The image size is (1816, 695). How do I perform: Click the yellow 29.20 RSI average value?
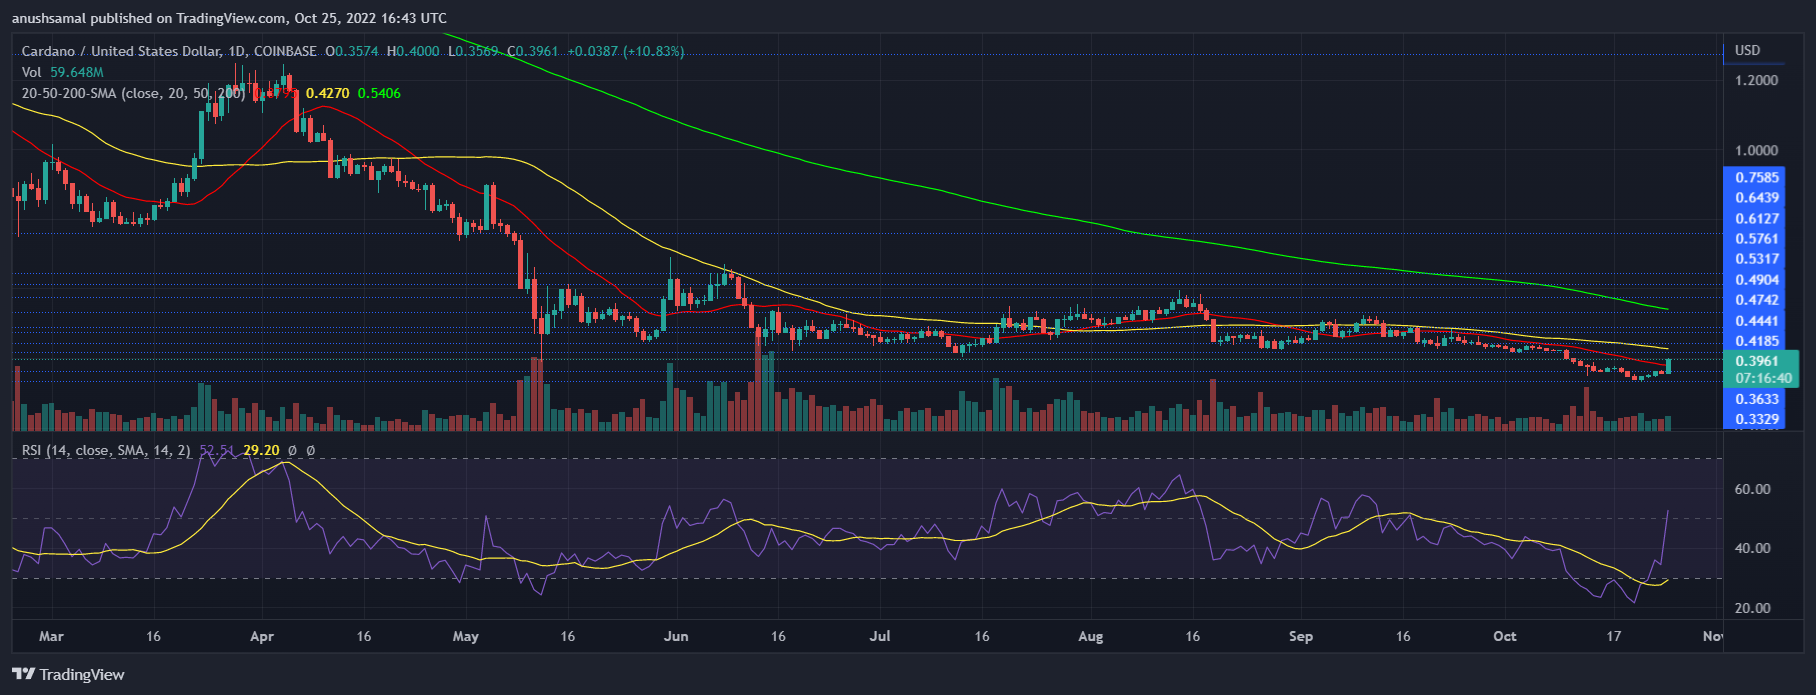coord(261,451)
